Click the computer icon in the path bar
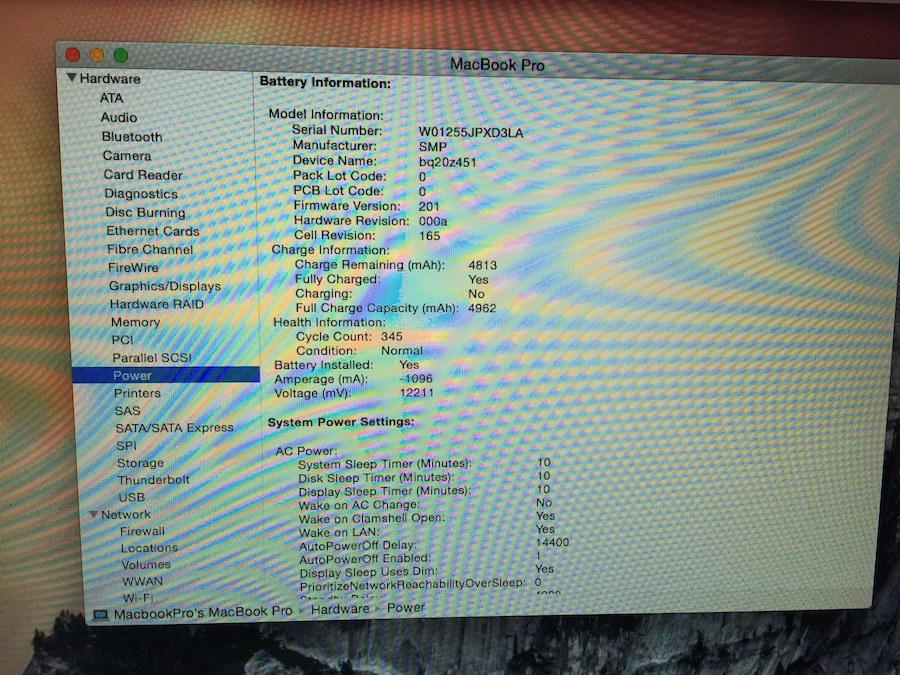This screenshot has height=675, width=900. point(100,615)
